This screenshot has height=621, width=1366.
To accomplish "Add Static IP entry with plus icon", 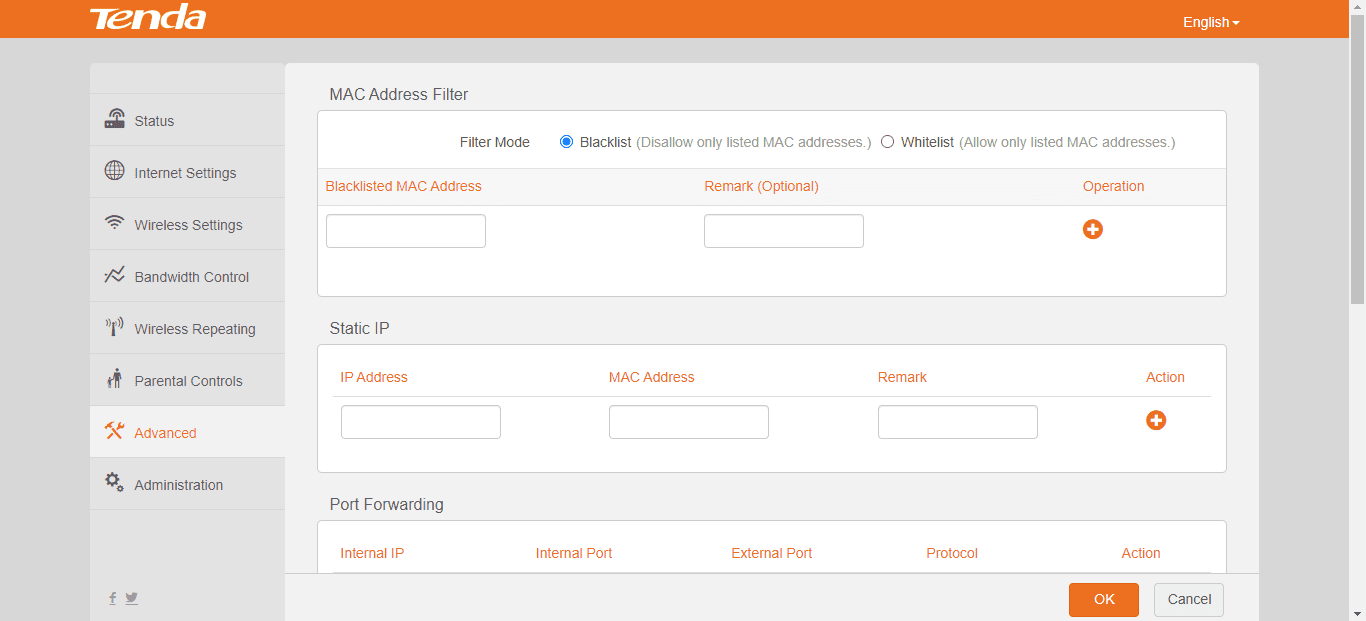I will coord(1156,421).
